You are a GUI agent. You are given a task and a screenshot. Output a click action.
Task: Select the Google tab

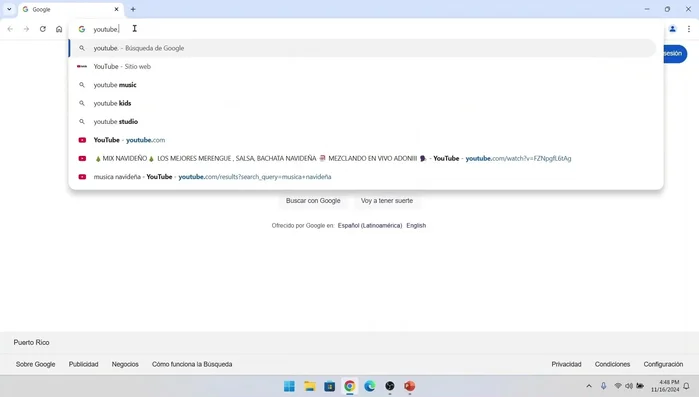(x=70, y=9)
